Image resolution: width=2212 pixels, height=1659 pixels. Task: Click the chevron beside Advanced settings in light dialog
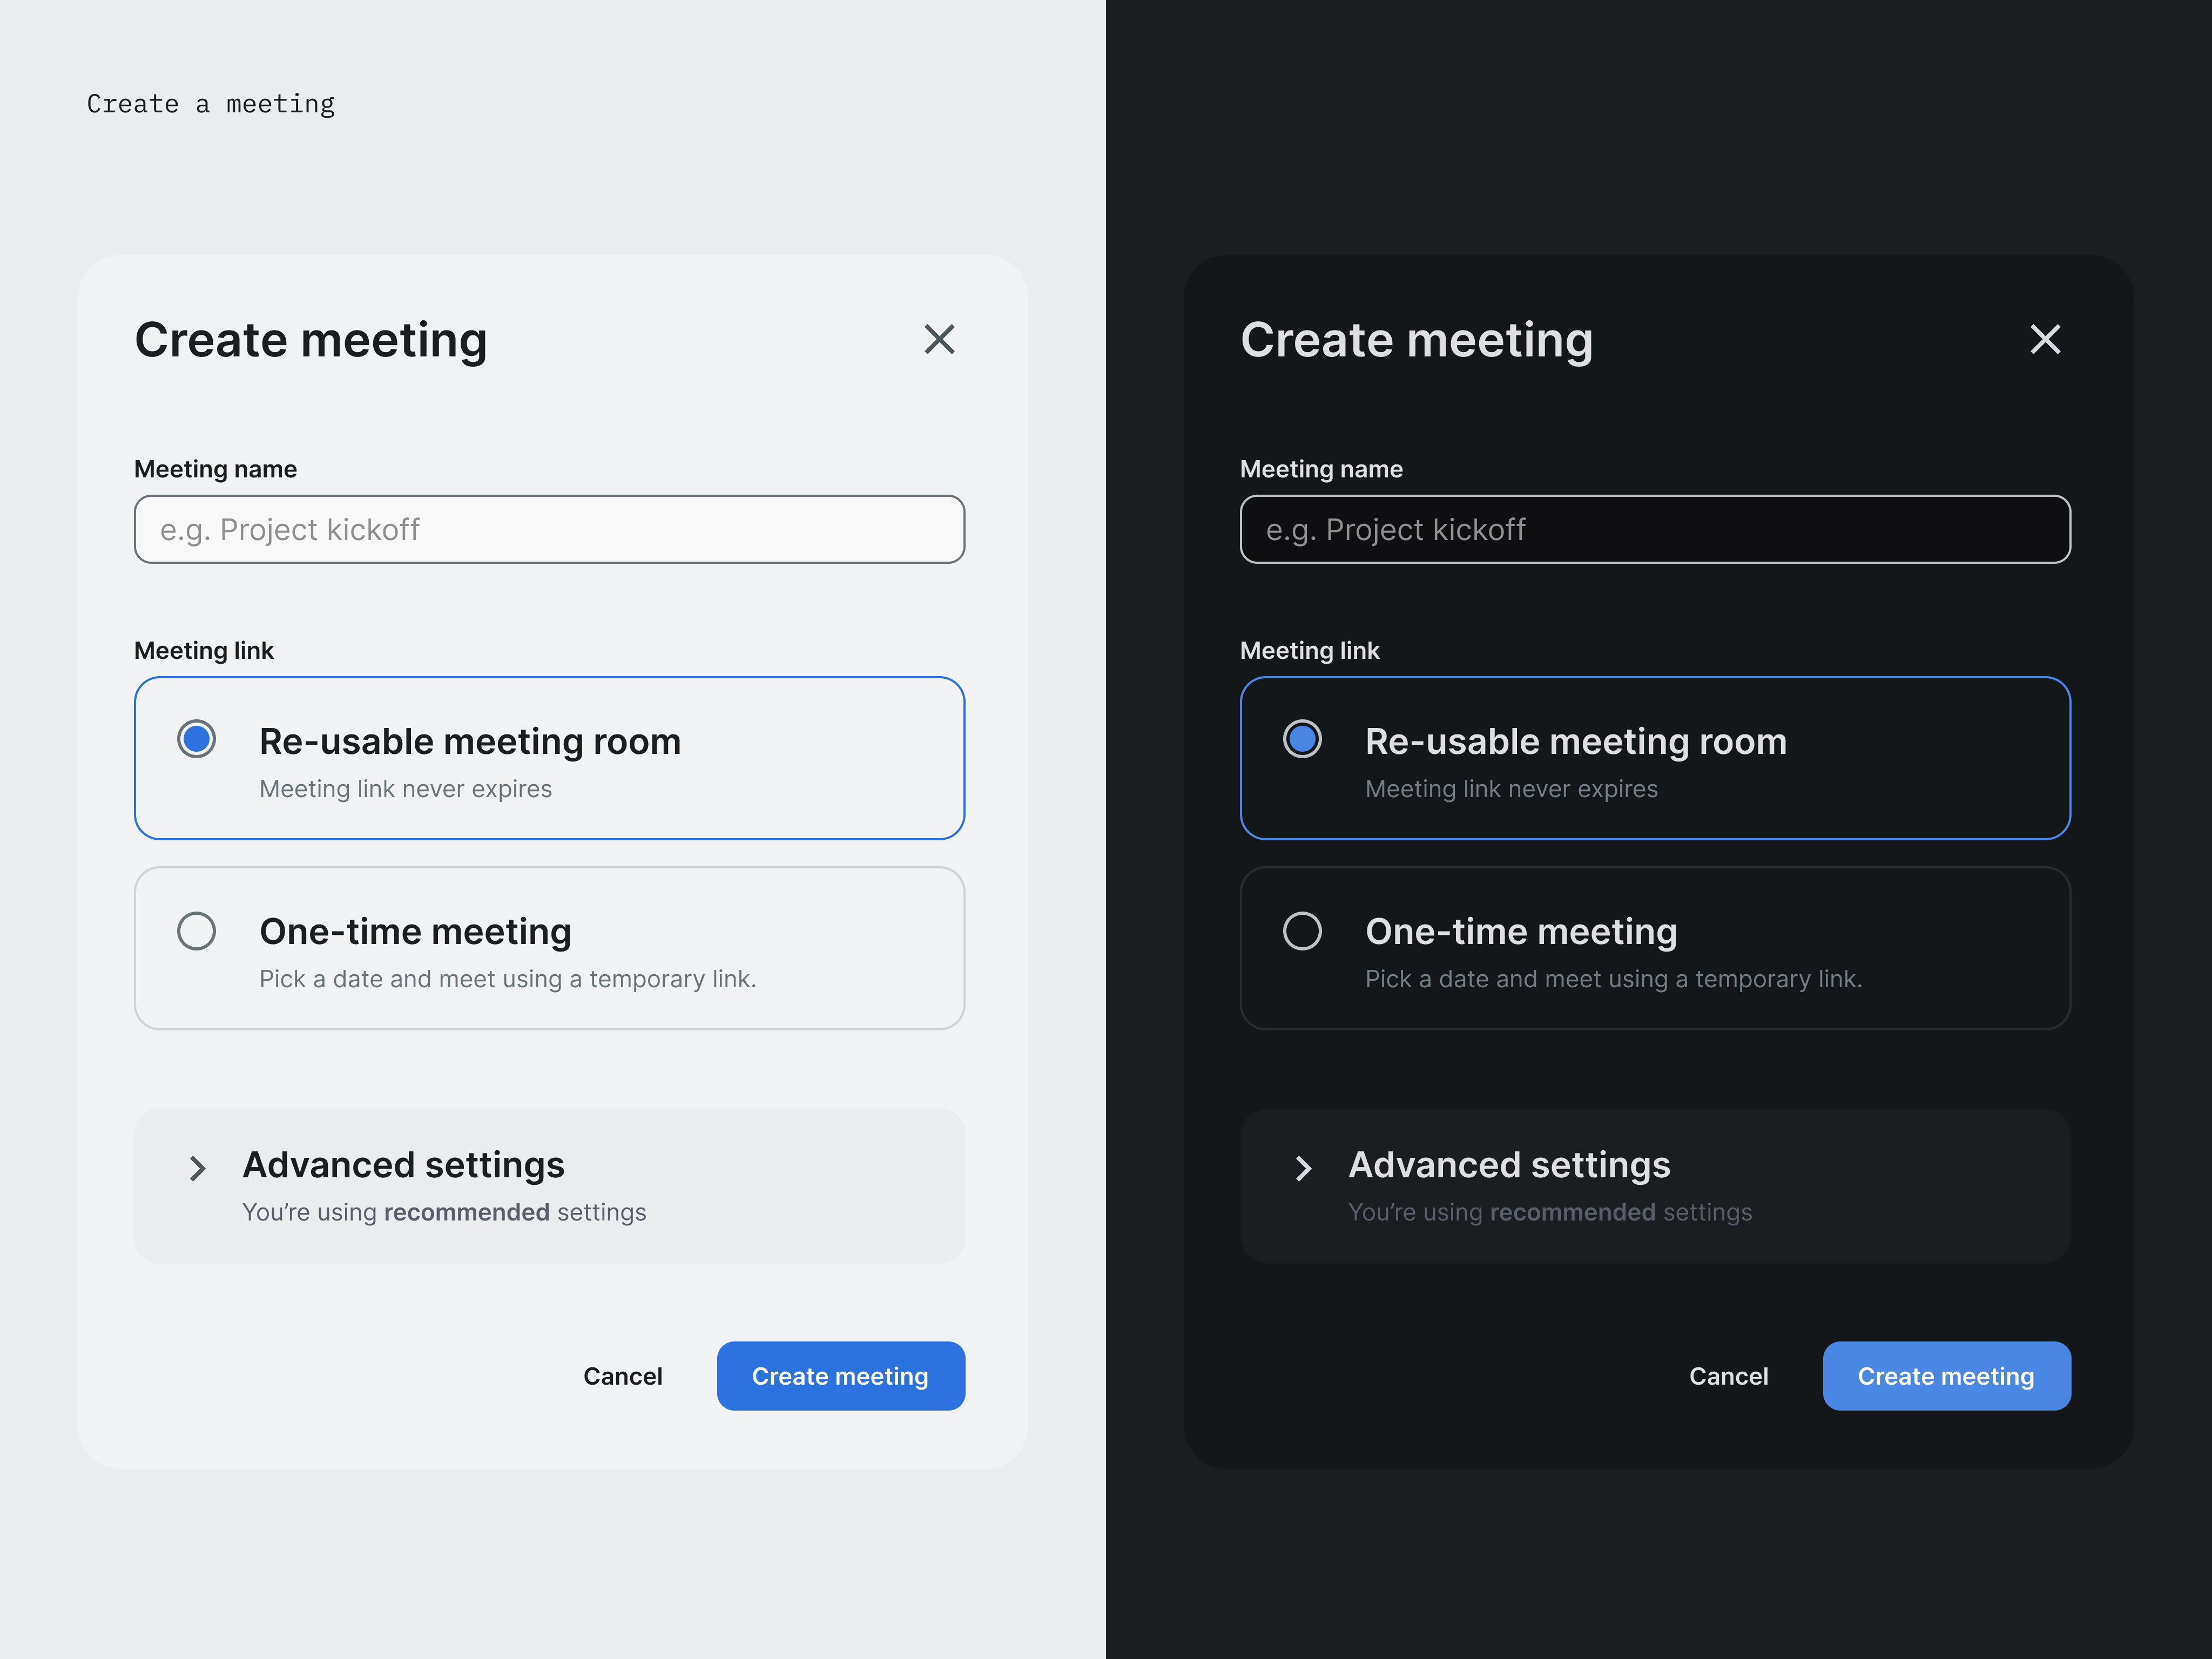pos(196,1167)
